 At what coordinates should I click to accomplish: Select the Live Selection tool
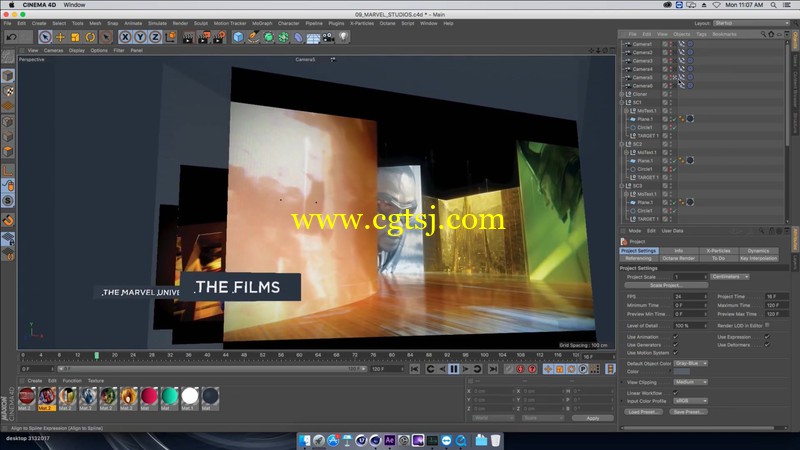point(45,37)
